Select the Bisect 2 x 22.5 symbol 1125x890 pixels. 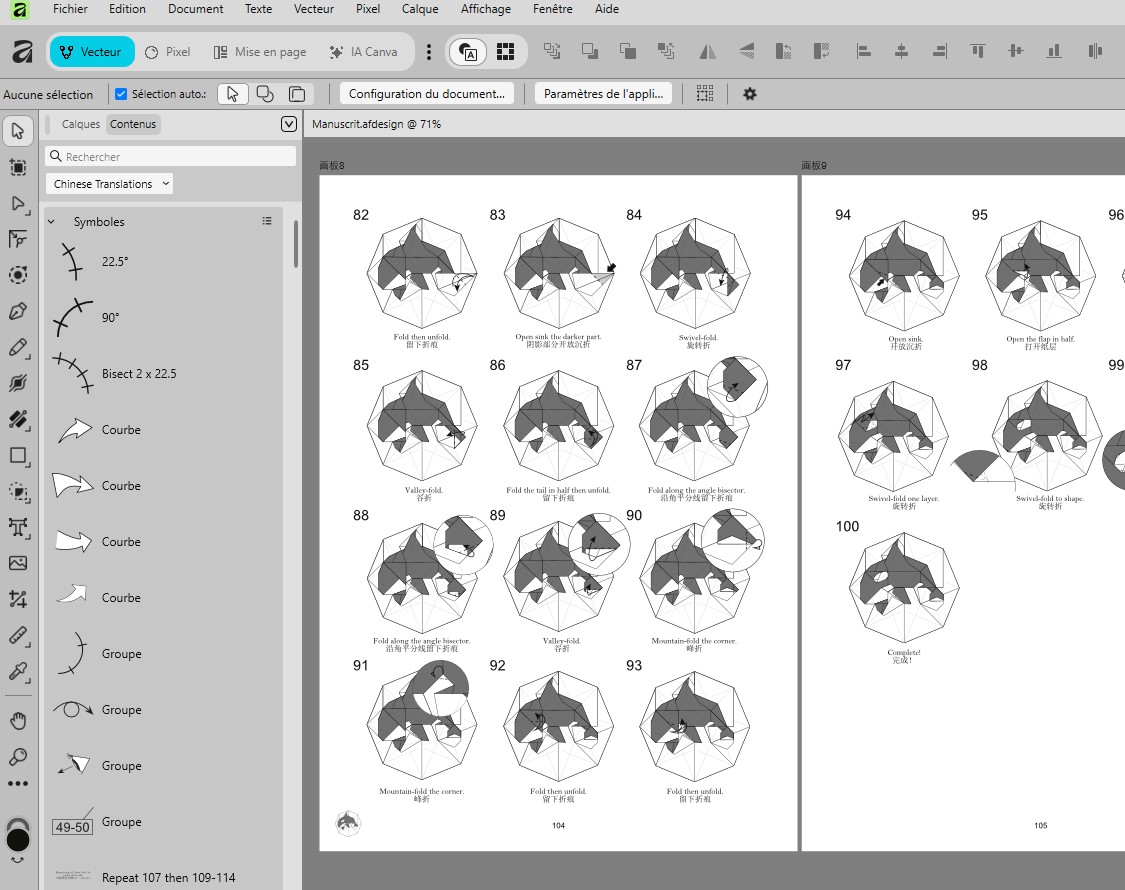click(x=164, y=373)
